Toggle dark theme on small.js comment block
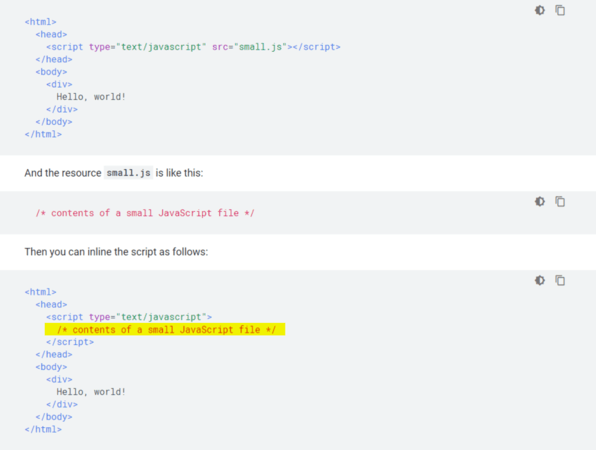 tap(540, 201)
